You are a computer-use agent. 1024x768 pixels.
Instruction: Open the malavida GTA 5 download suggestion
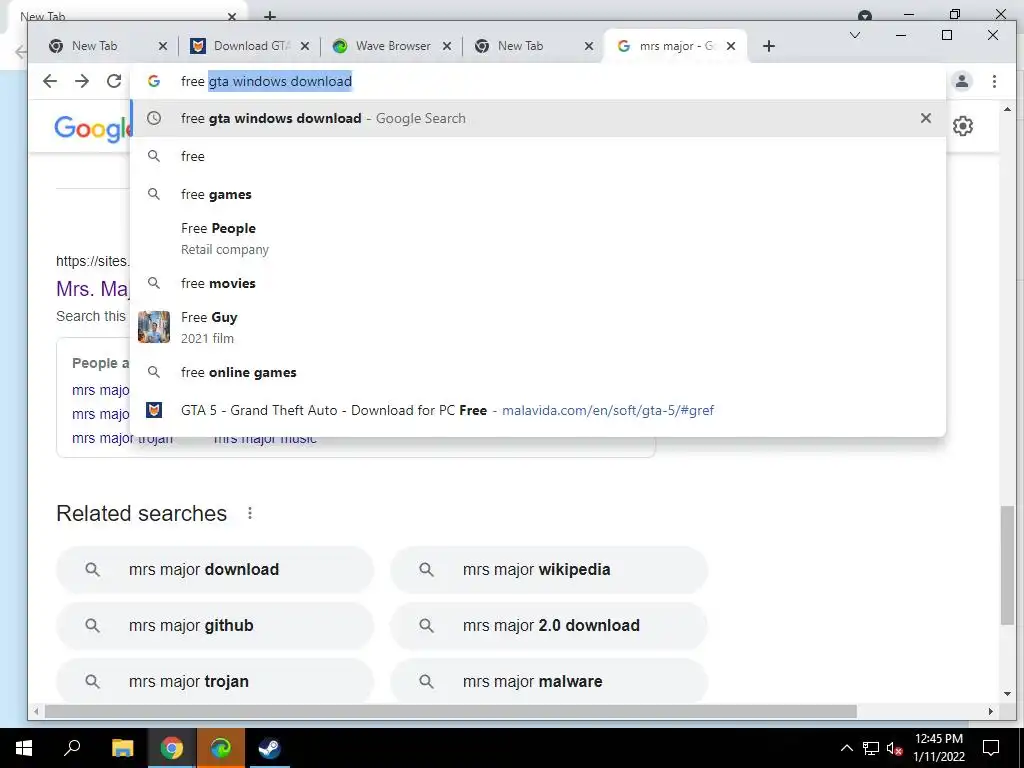click(x=538, y=410)
